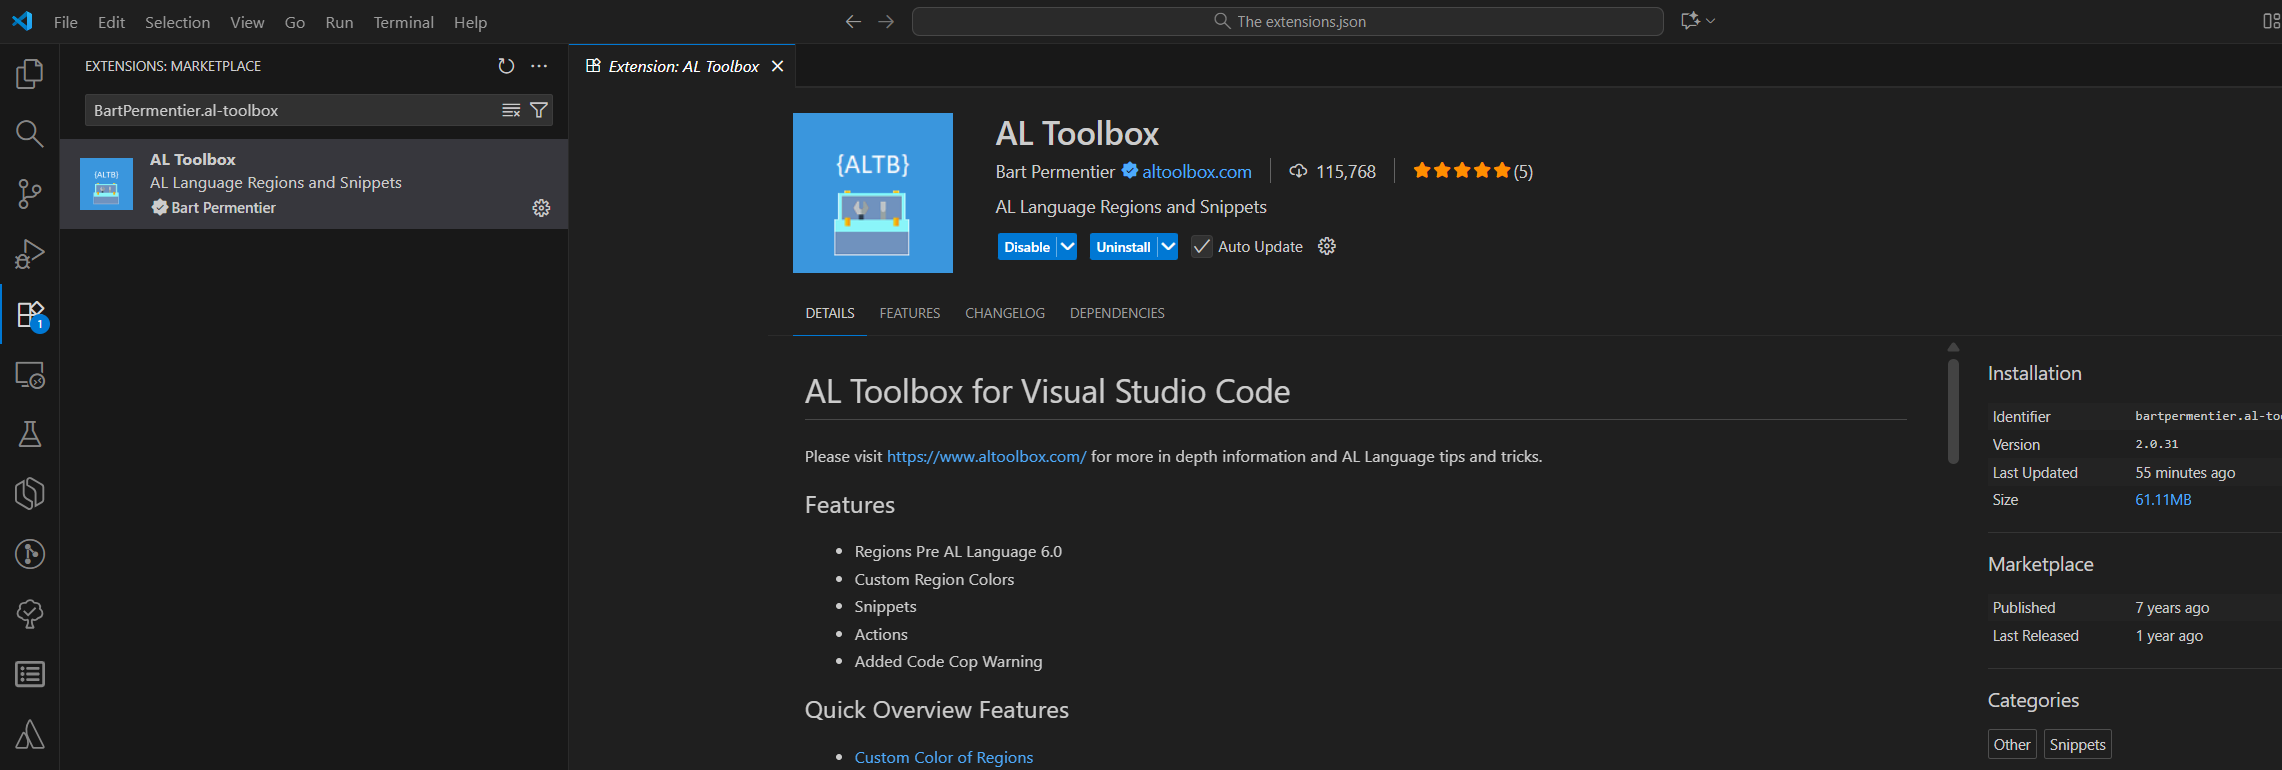The height and width of the screenshot is (770, 2282).
Task: Open the Search view in activity bar
Action: point(30,134)
